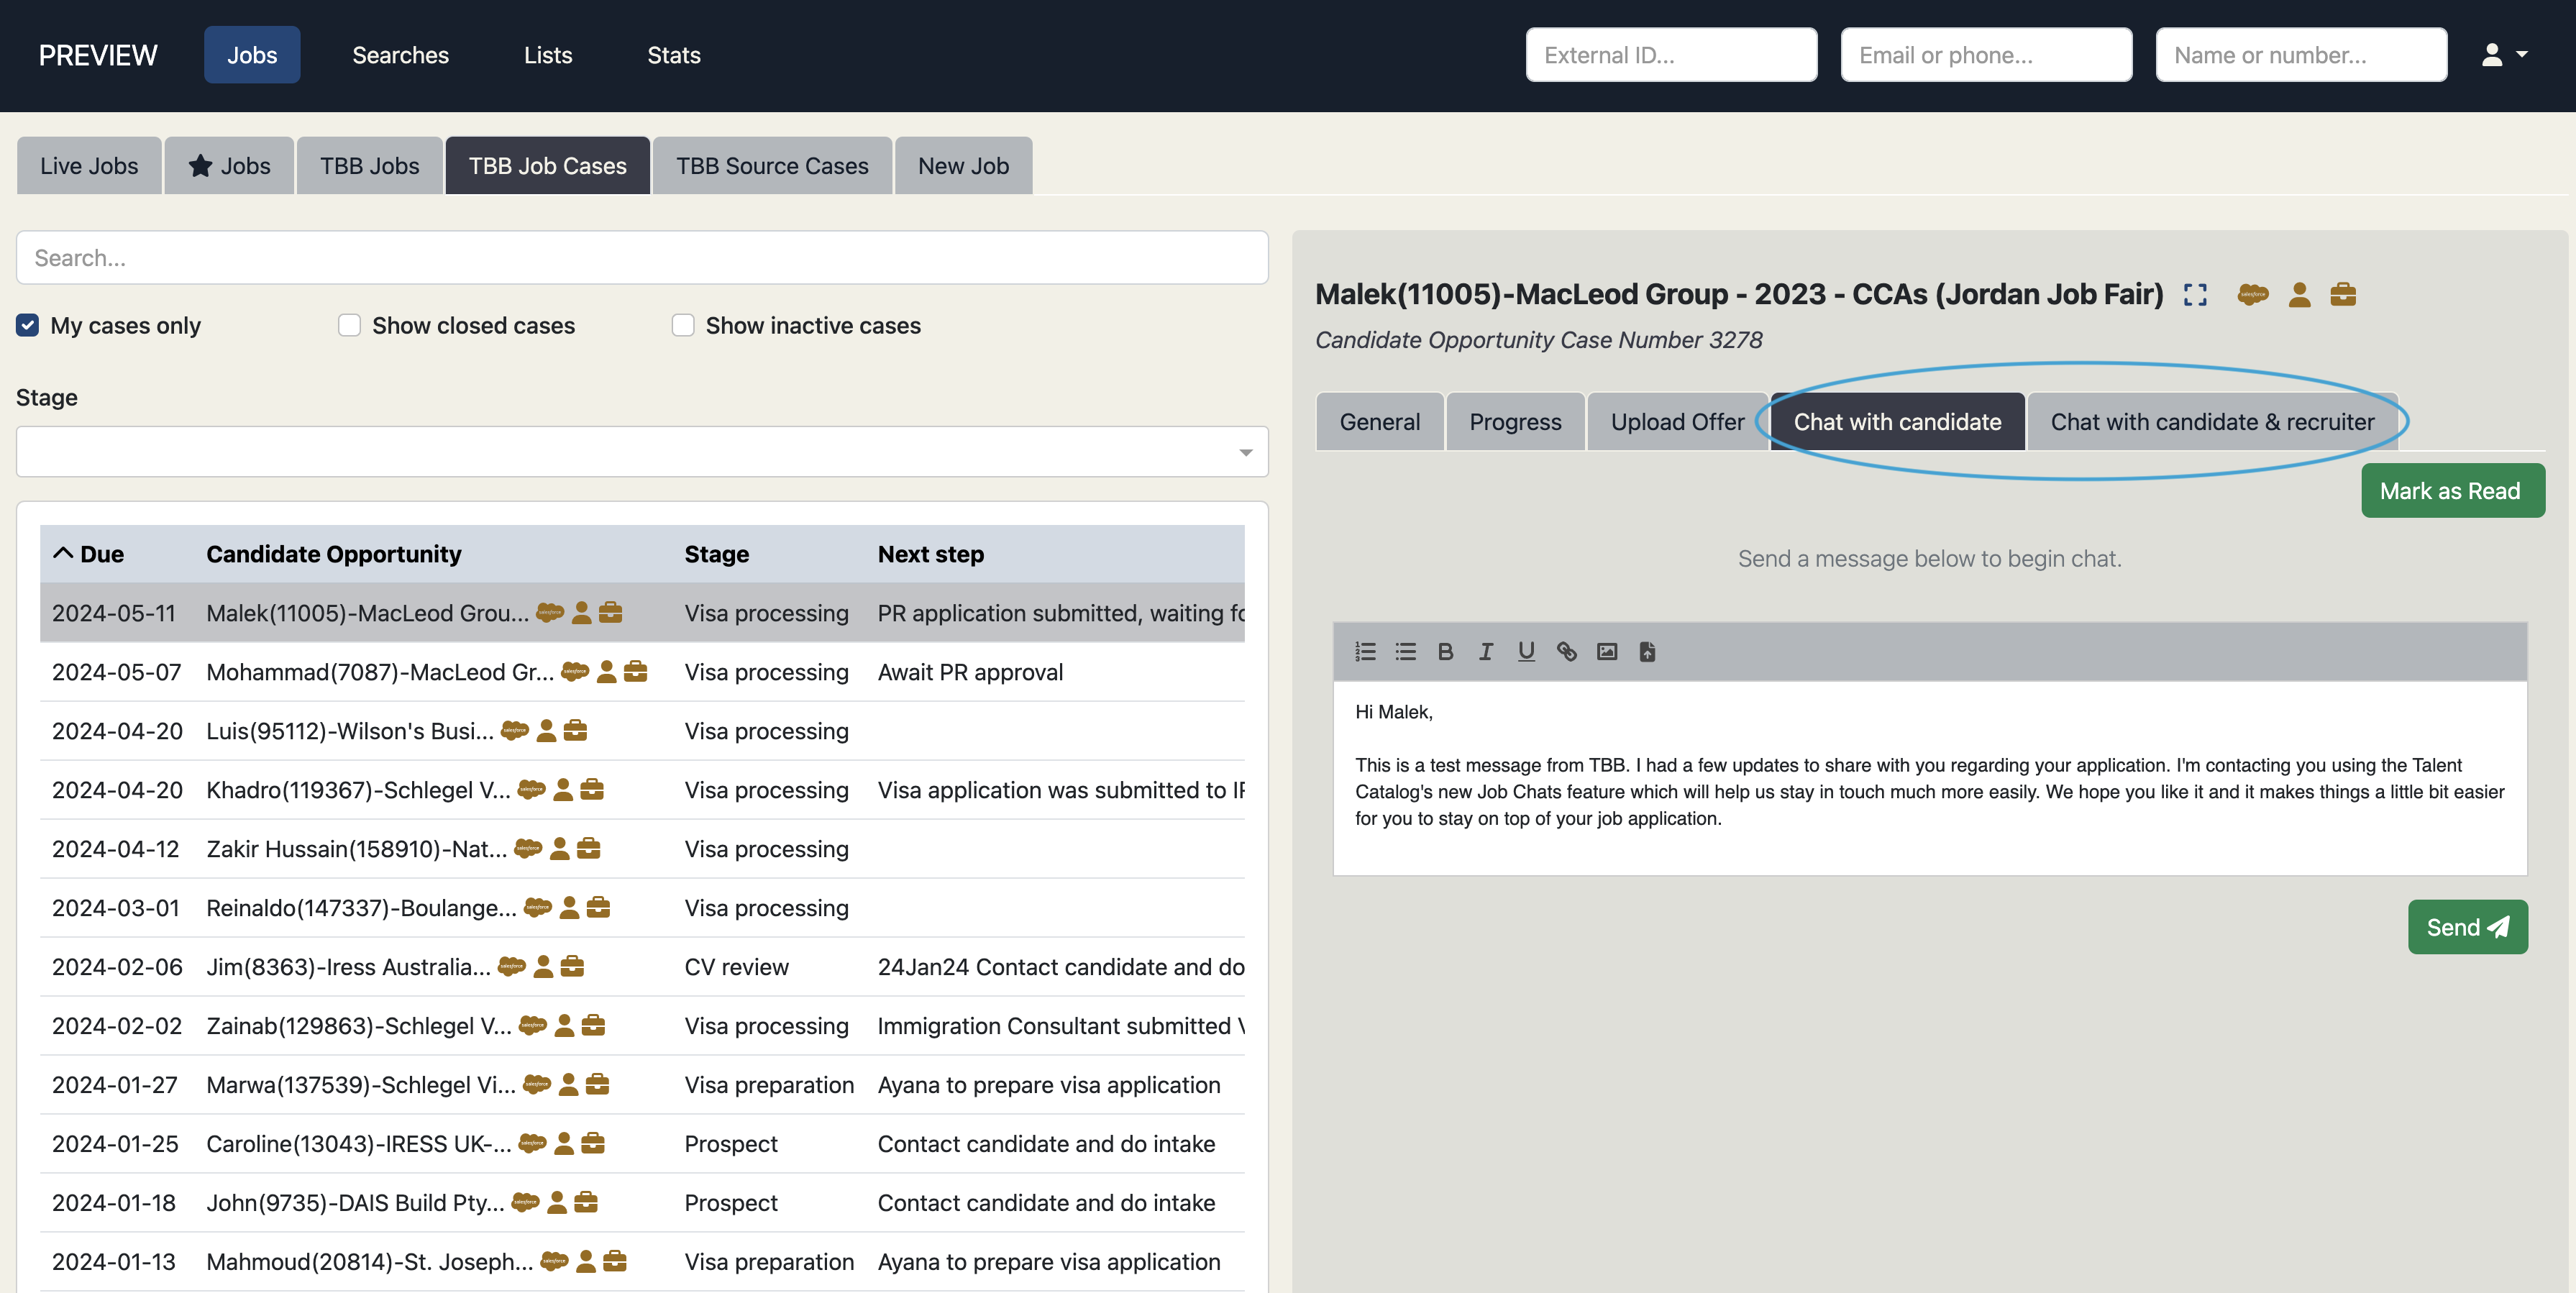The height and width of the screenshot is (1293, 2576).
Task: Tick Show inactive cases
Action: coord(683,325)
